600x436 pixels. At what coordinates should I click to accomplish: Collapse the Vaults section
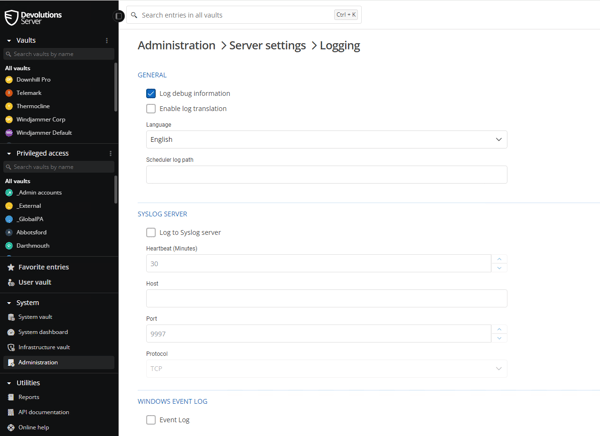tap(9, 41)
